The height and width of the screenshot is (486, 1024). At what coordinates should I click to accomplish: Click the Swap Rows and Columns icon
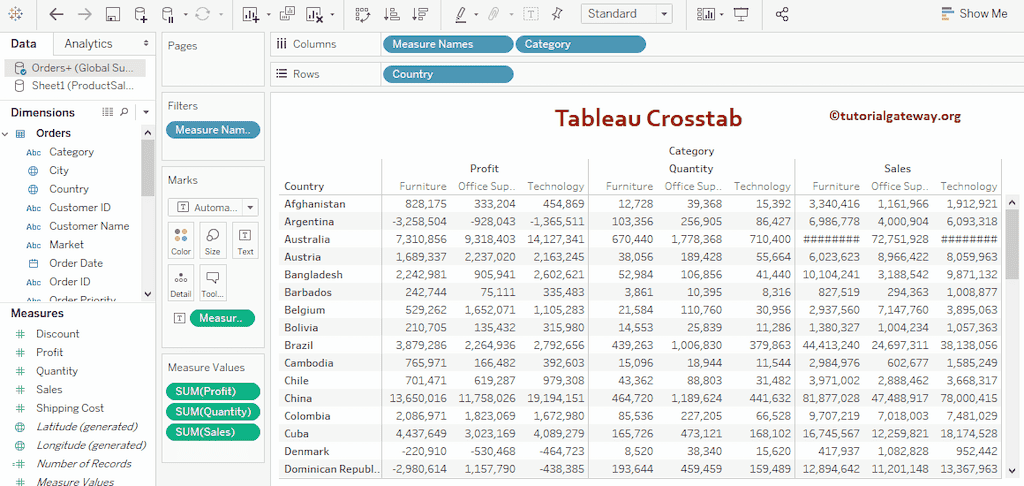click(x=362, y=14)
